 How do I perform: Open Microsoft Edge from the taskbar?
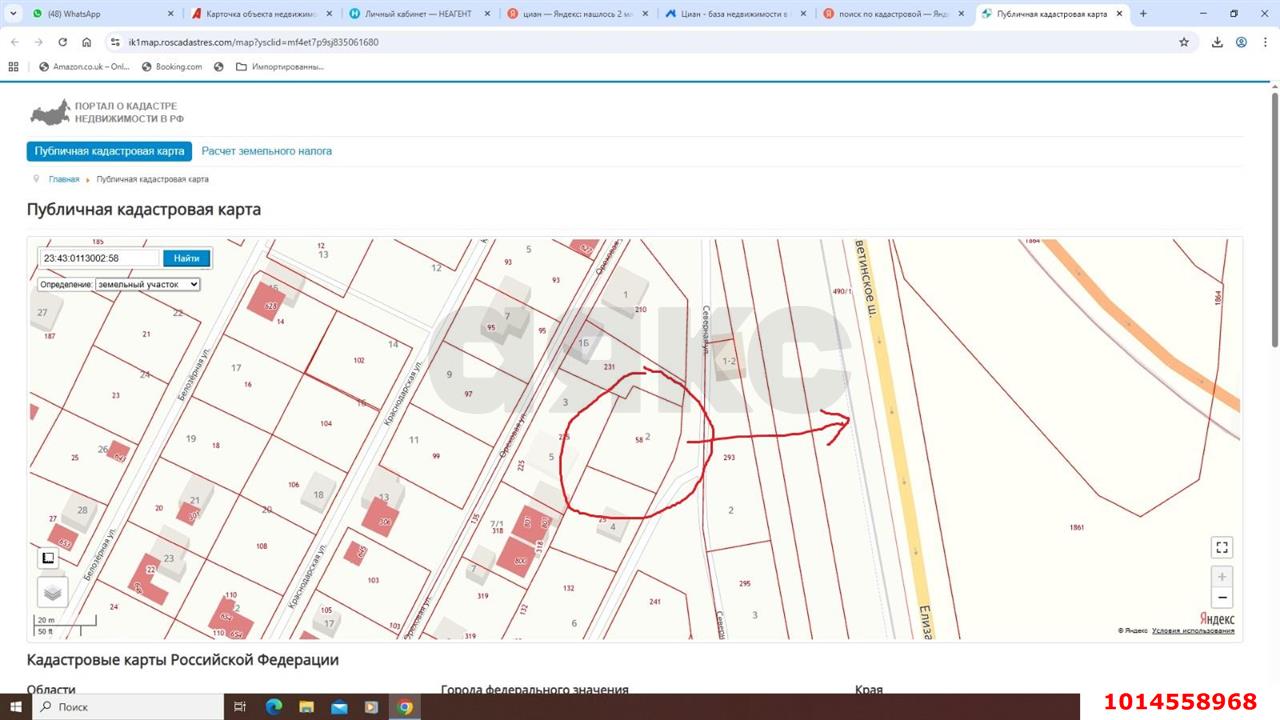point(274,707)
